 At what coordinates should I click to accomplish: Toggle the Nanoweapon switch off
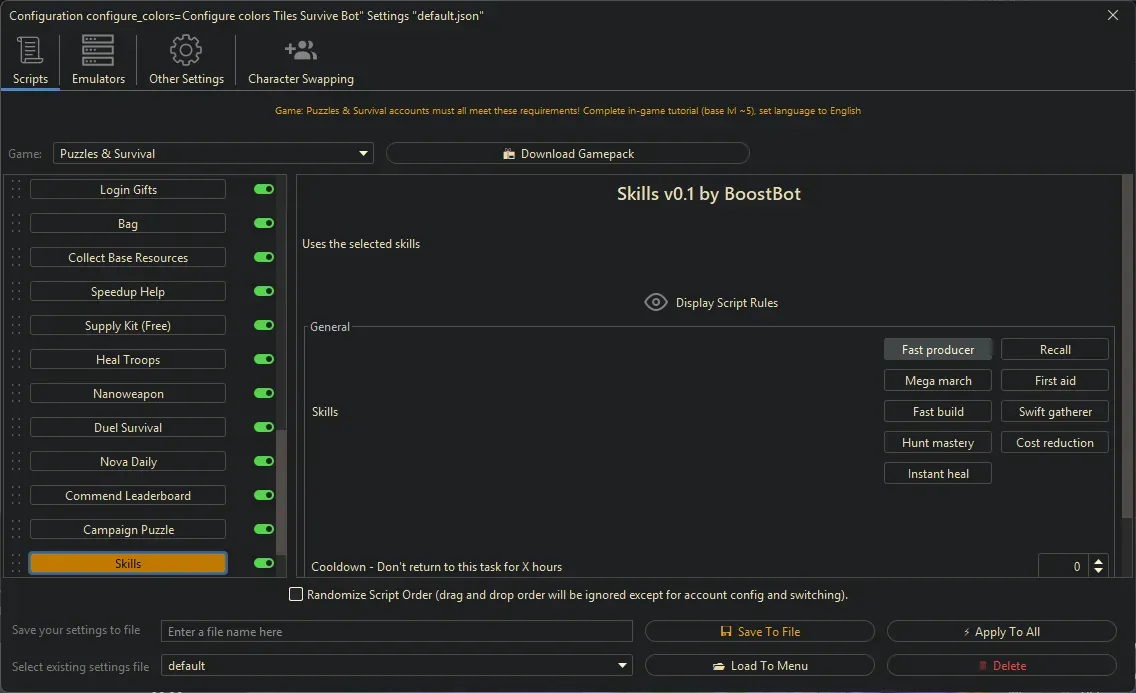(x=262, y=393)
